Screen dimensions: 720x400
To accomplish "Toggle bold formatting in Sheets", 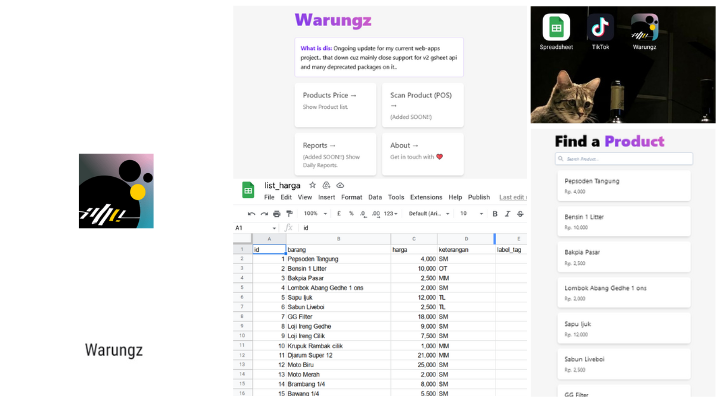I will point(495,213).
